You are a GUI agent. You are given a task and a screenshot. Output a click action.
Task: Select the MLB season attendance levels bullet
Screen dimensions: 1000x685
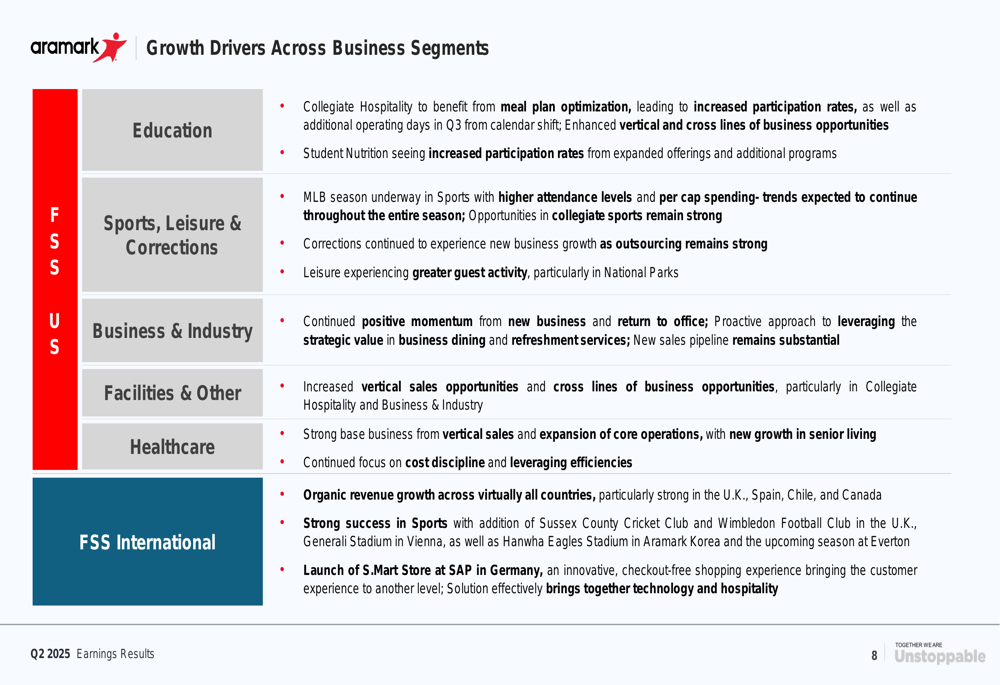click(610, 206)
